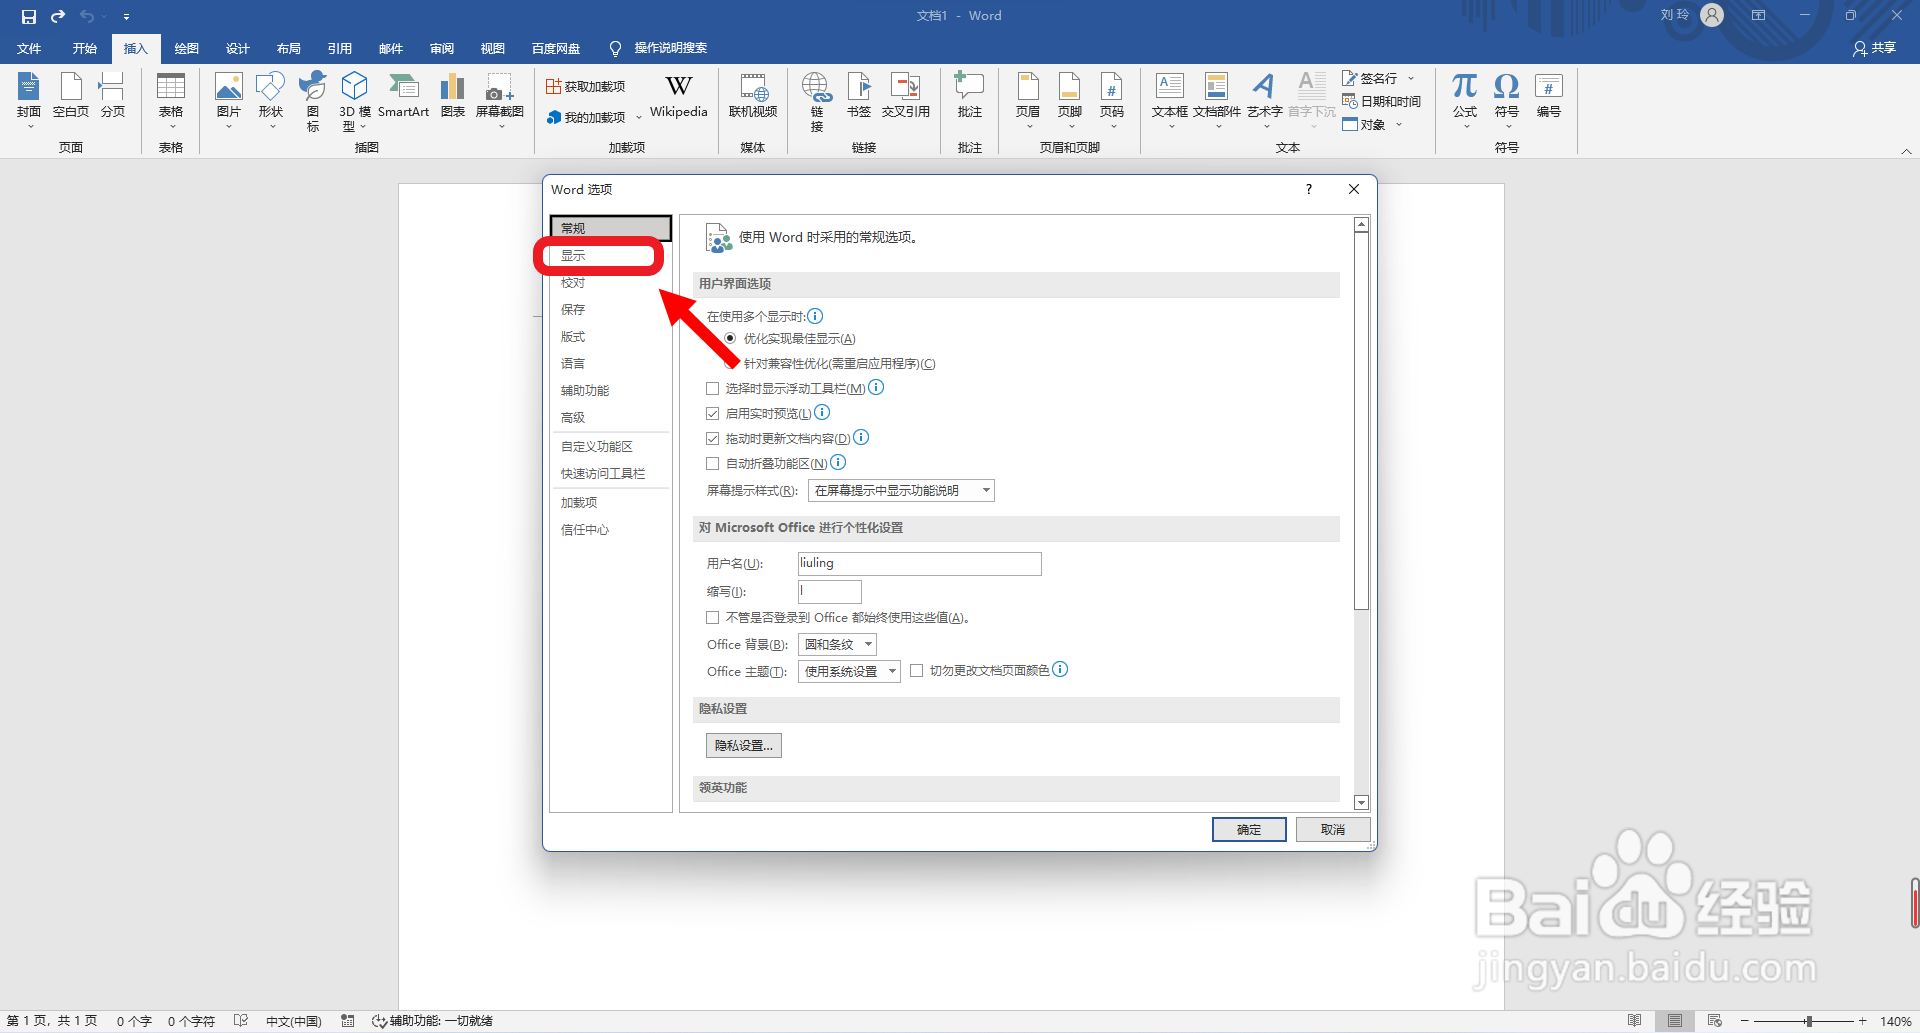Open the Header (页眉) menu
Image resolution: width=1920 pixels, height=1033 pixels.
click(x=1028, y=100)
